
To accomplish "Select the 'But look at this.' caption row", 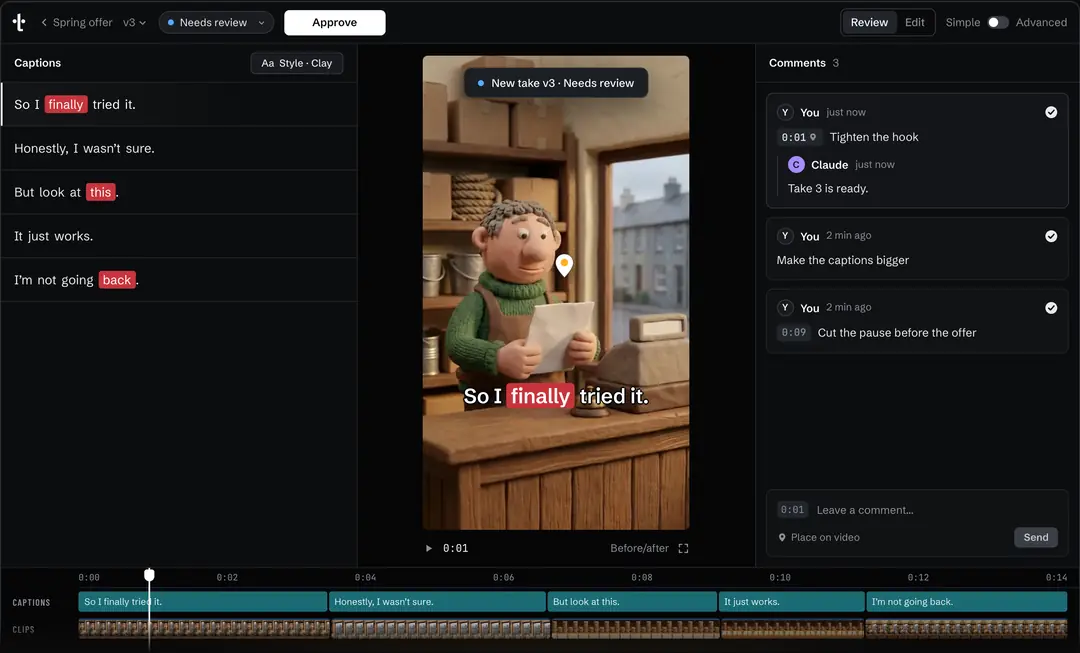I will click(x=179, y=192).
